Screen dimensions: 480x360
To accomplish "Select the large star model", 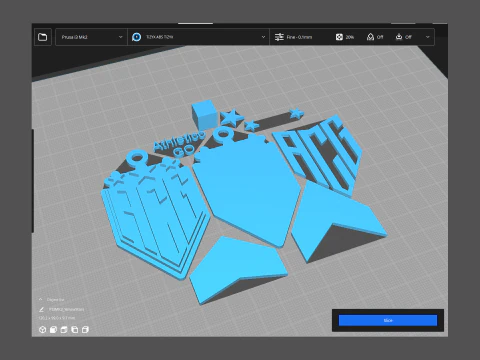I will 232,118.
